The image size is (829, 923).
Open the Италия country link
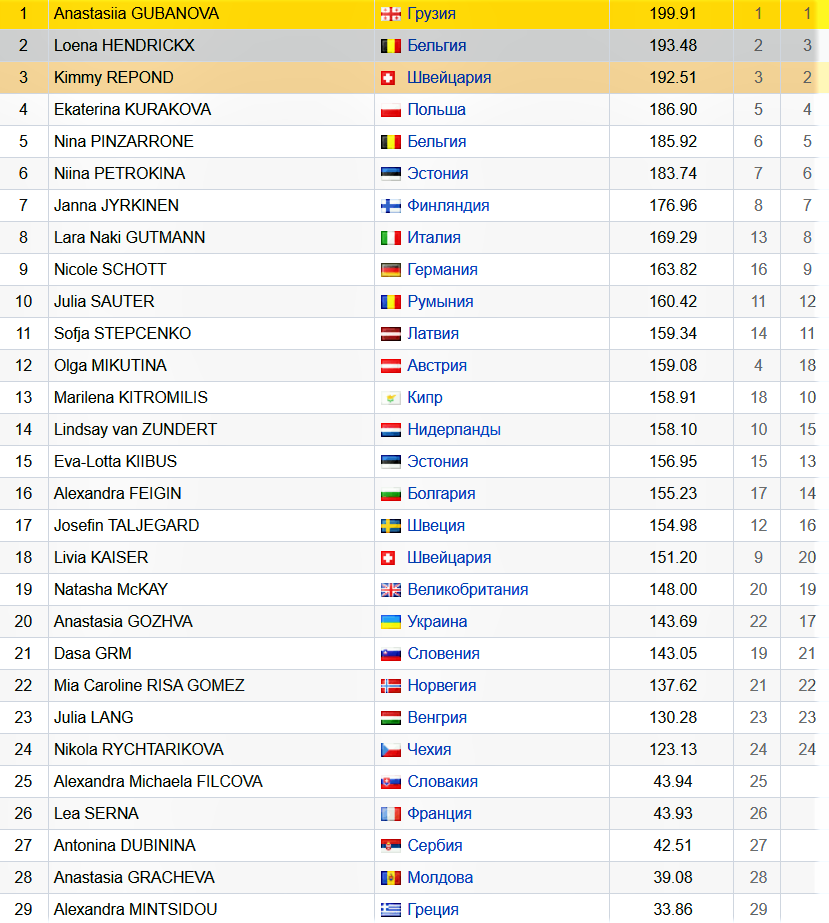[x=434, y=237]
